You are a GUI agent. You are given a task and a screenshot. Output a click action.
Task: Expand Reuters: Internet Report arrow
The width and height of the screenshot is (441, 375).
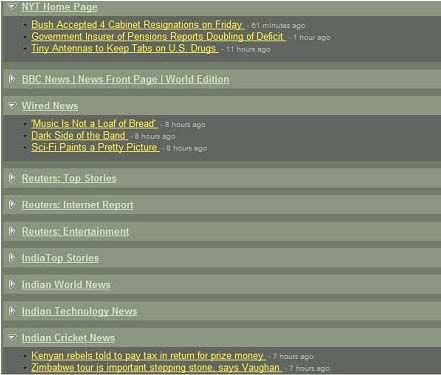(x=12, y=204)
